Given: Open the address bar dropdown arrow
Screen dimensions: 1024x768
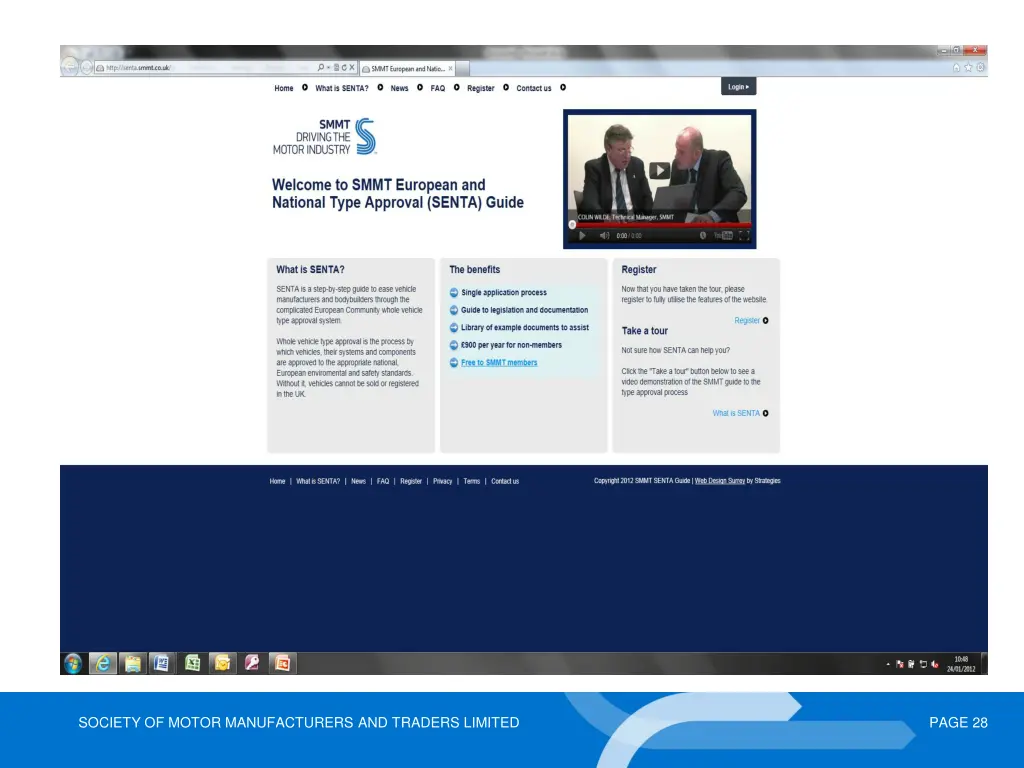Looking at the screenshot, I should pyautogui.click(x=328, y=67).
